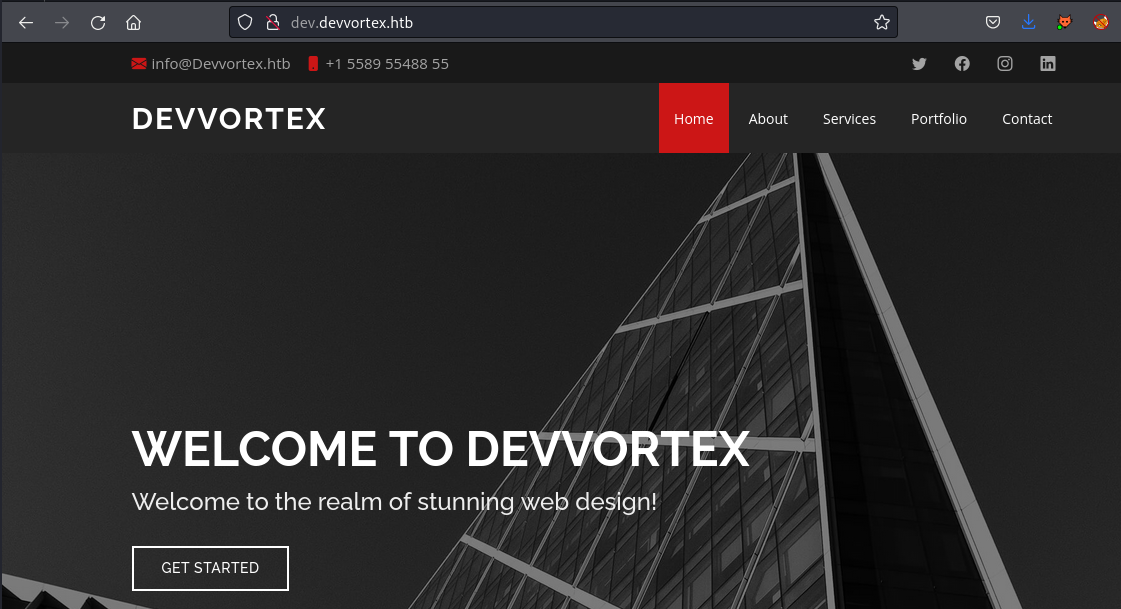
Task: Click the phone icon in the top bar
Action: [x=315, y=63]
